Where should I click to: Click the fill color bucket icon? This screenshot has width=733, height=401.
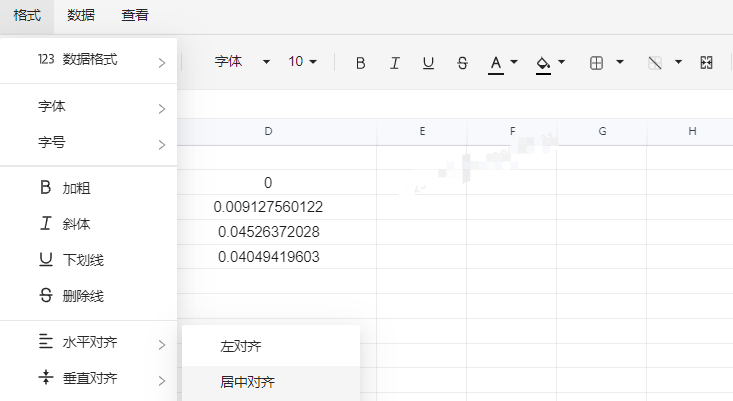pyautogui.click(x=543, y=62)
